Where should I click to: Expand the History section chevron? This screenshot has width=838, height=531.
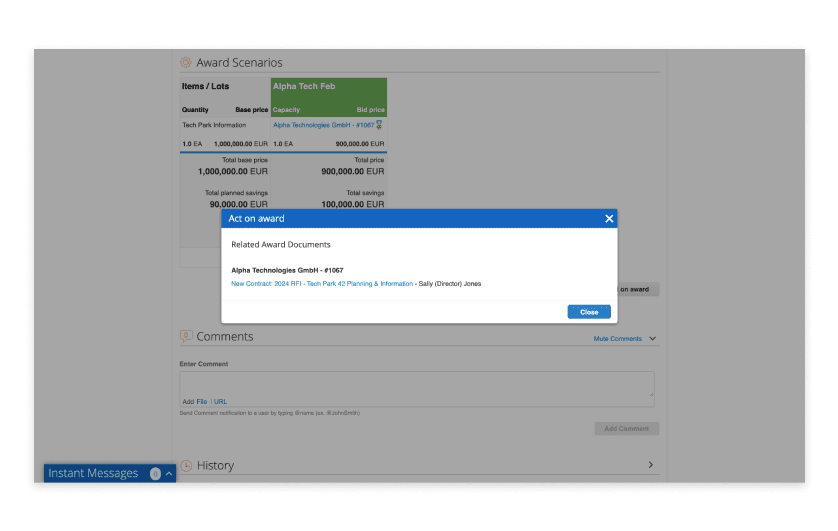650,465
